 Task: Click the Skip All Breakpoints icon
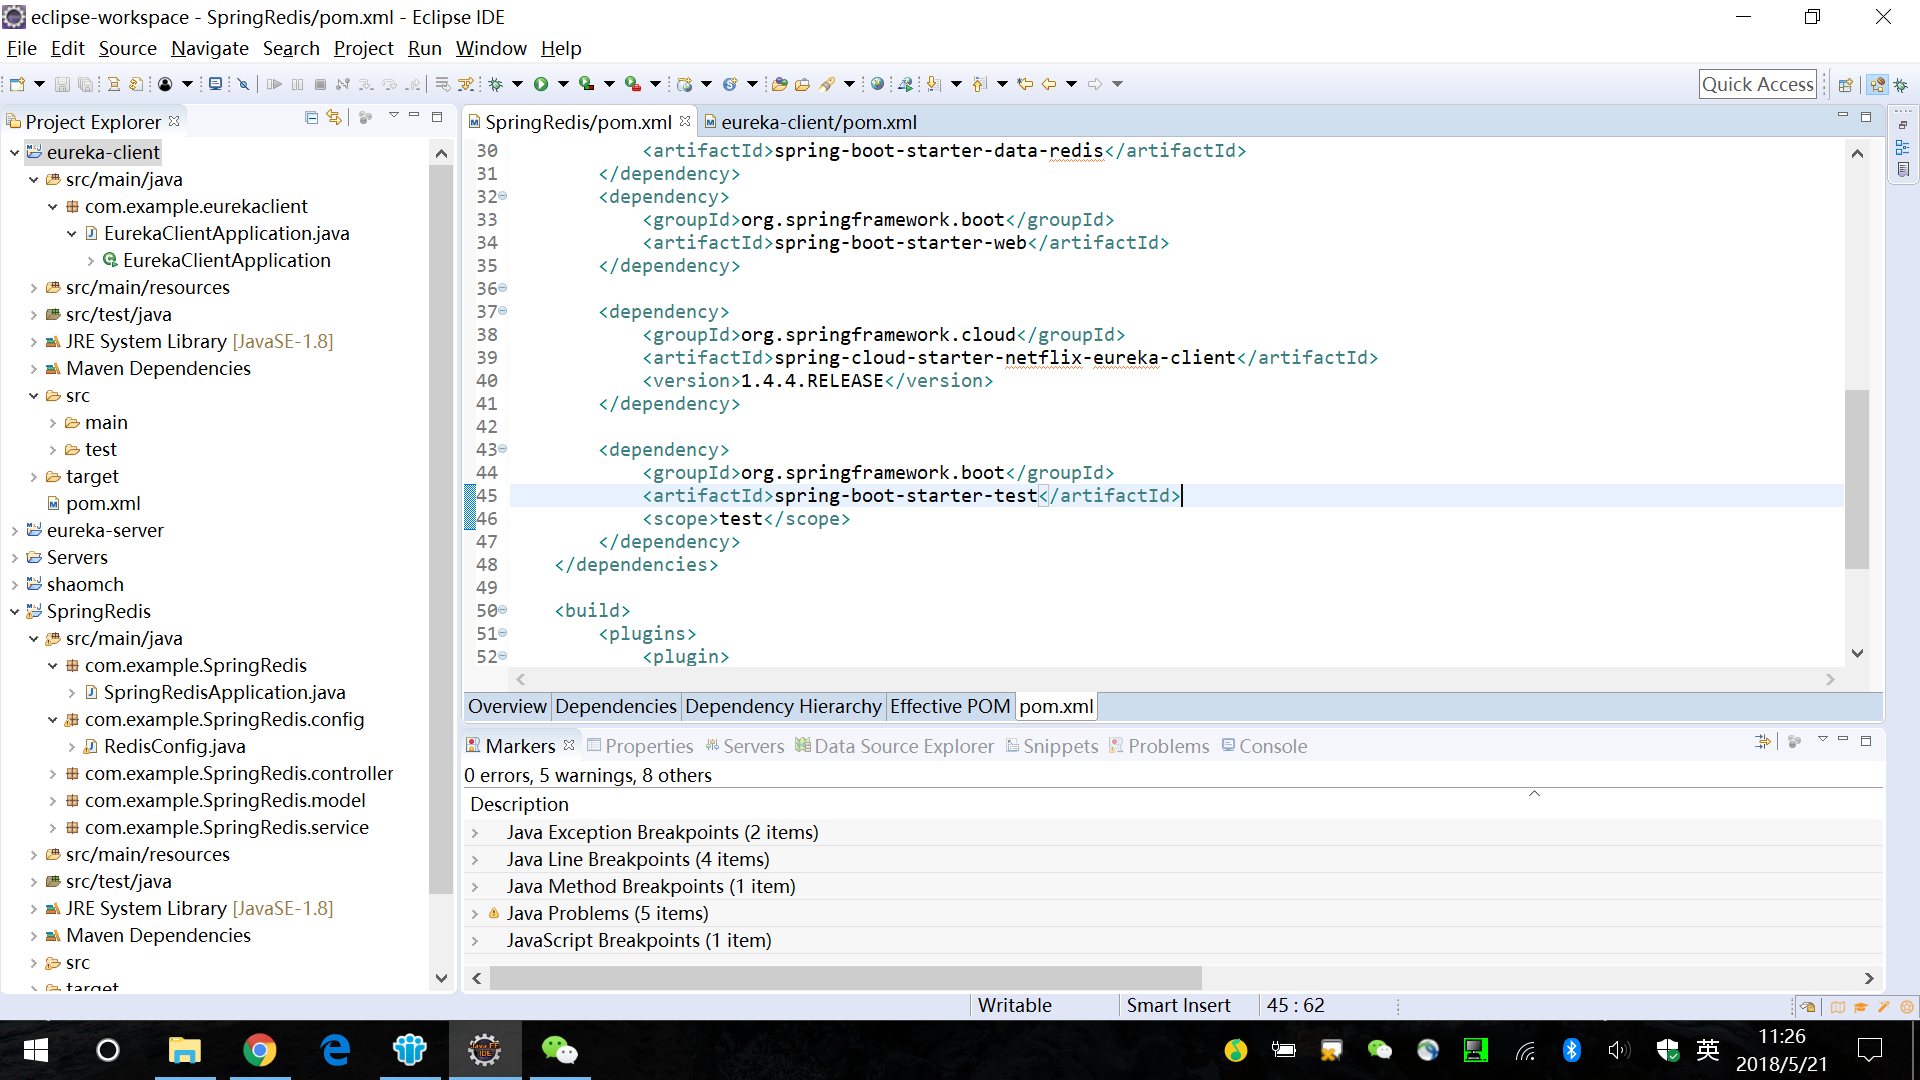242,84
